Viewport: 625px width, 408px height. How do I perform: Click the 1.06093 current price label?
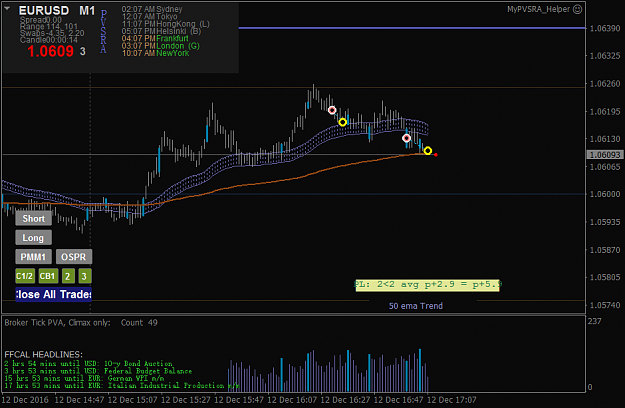coord(605,155)
